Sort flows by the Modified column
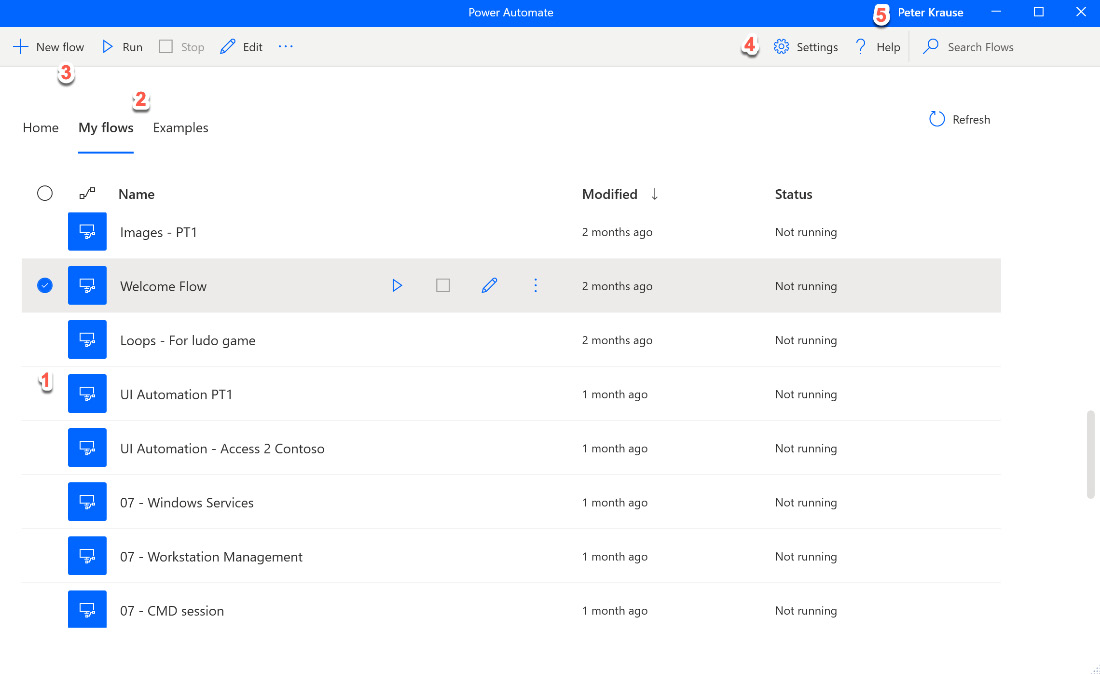This screenshot has width=1100, height=674. [610, 194]
